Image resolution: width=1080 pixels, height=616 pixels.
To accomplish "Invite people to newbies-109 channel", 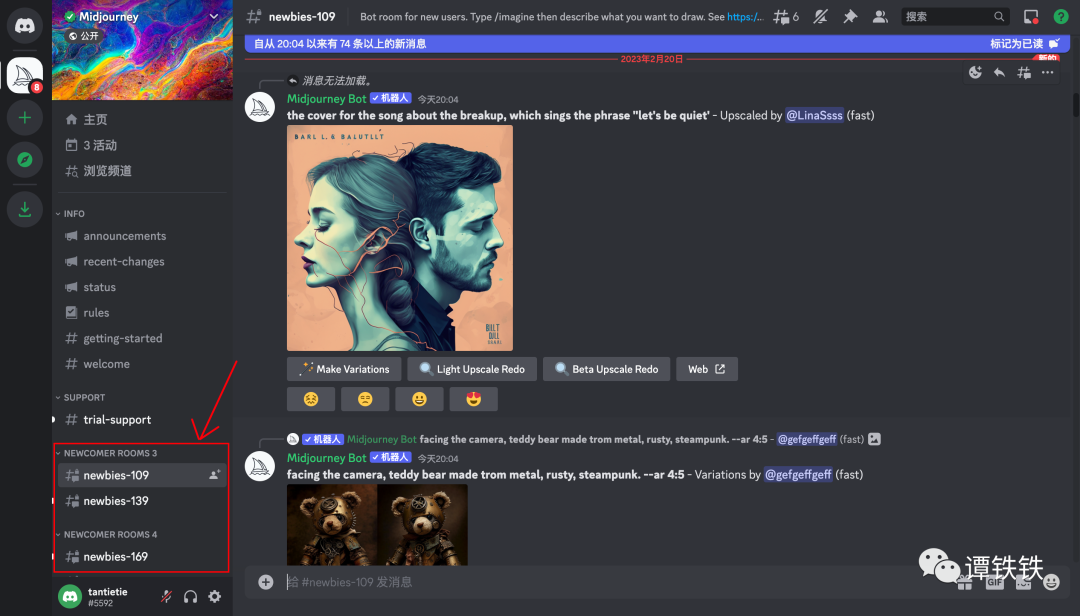I will (215, 475).
